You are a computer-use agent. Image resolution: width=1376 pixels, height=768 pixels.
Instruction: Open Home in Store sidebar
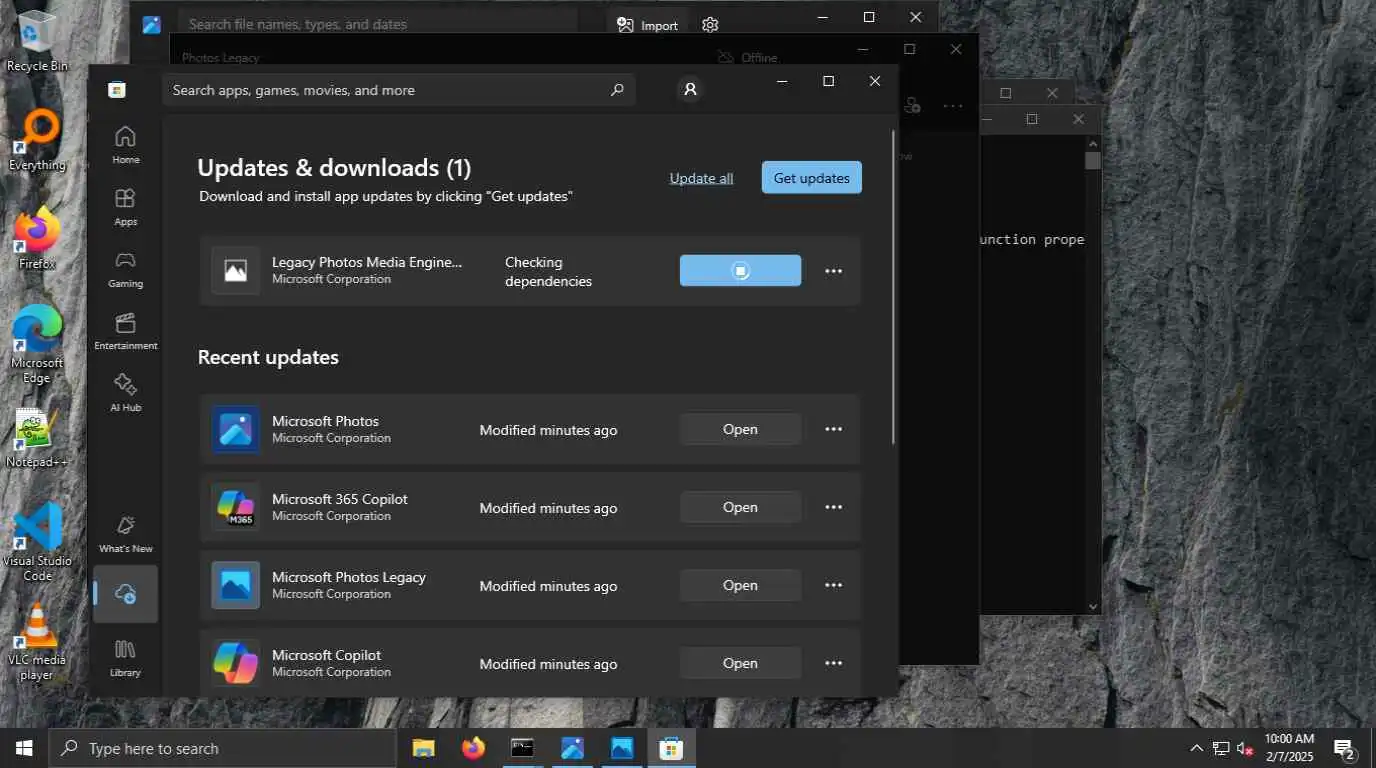pos(125,145)
